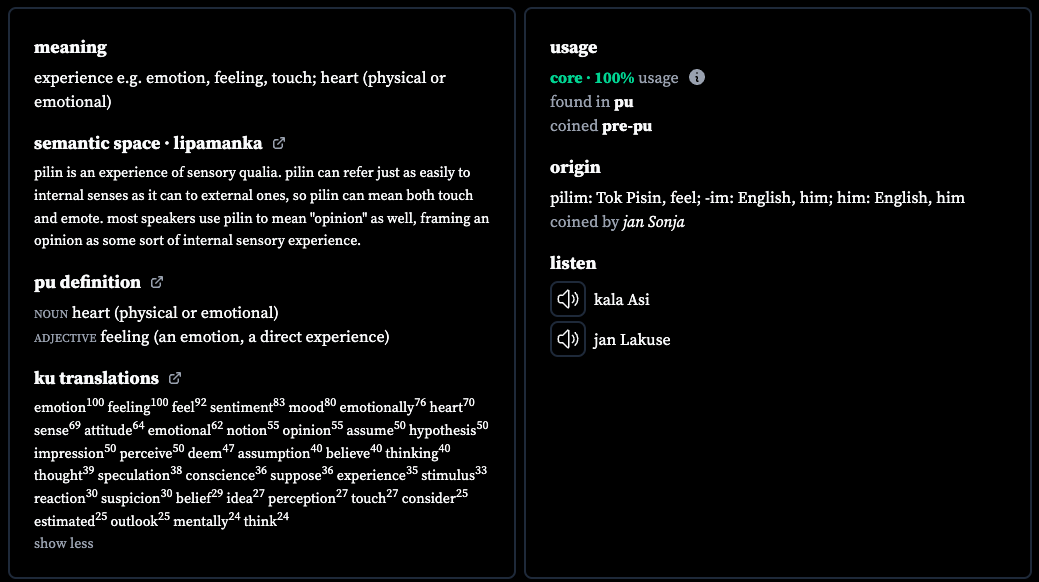Click the emotion translation word

tap(60, 408)
